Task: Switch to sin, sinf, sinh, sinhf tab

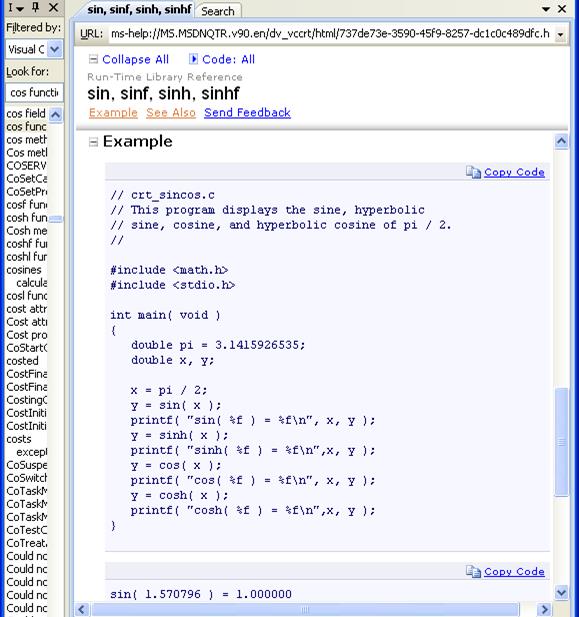Action: pyautogui.click(x=139, y=9)
